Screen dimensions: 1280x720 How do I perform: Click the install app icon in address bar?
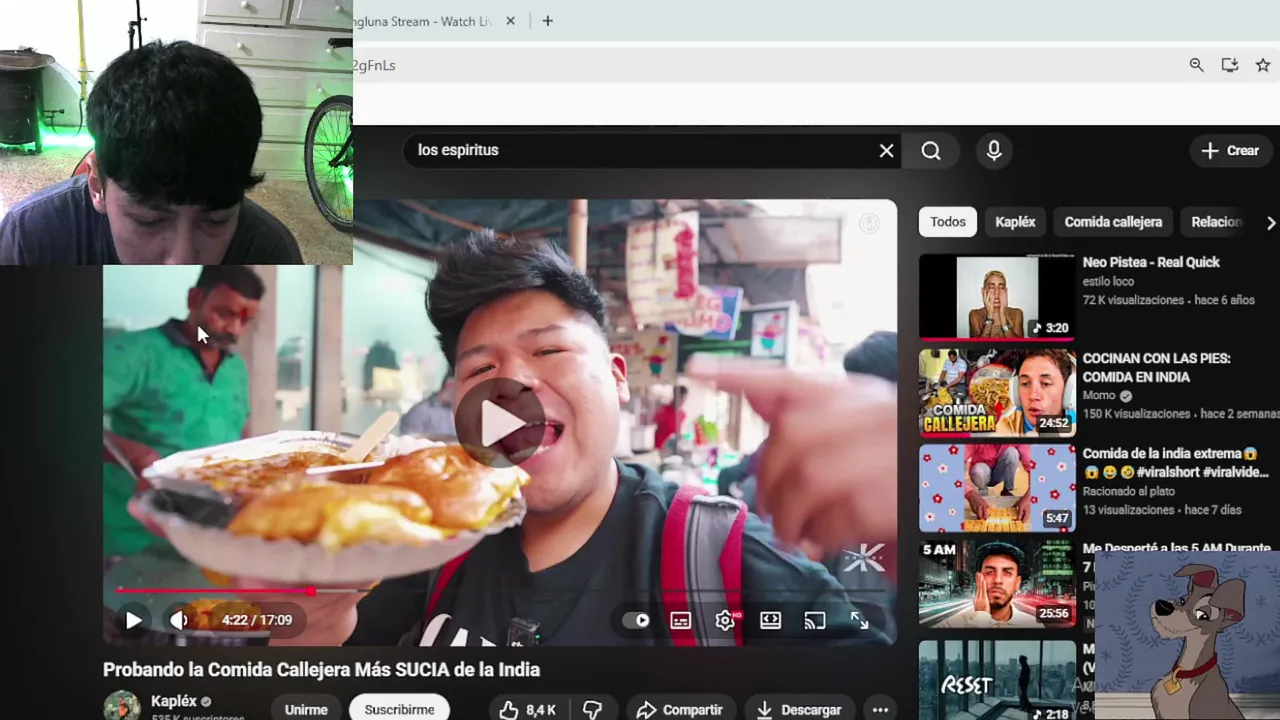[1230, 65]
